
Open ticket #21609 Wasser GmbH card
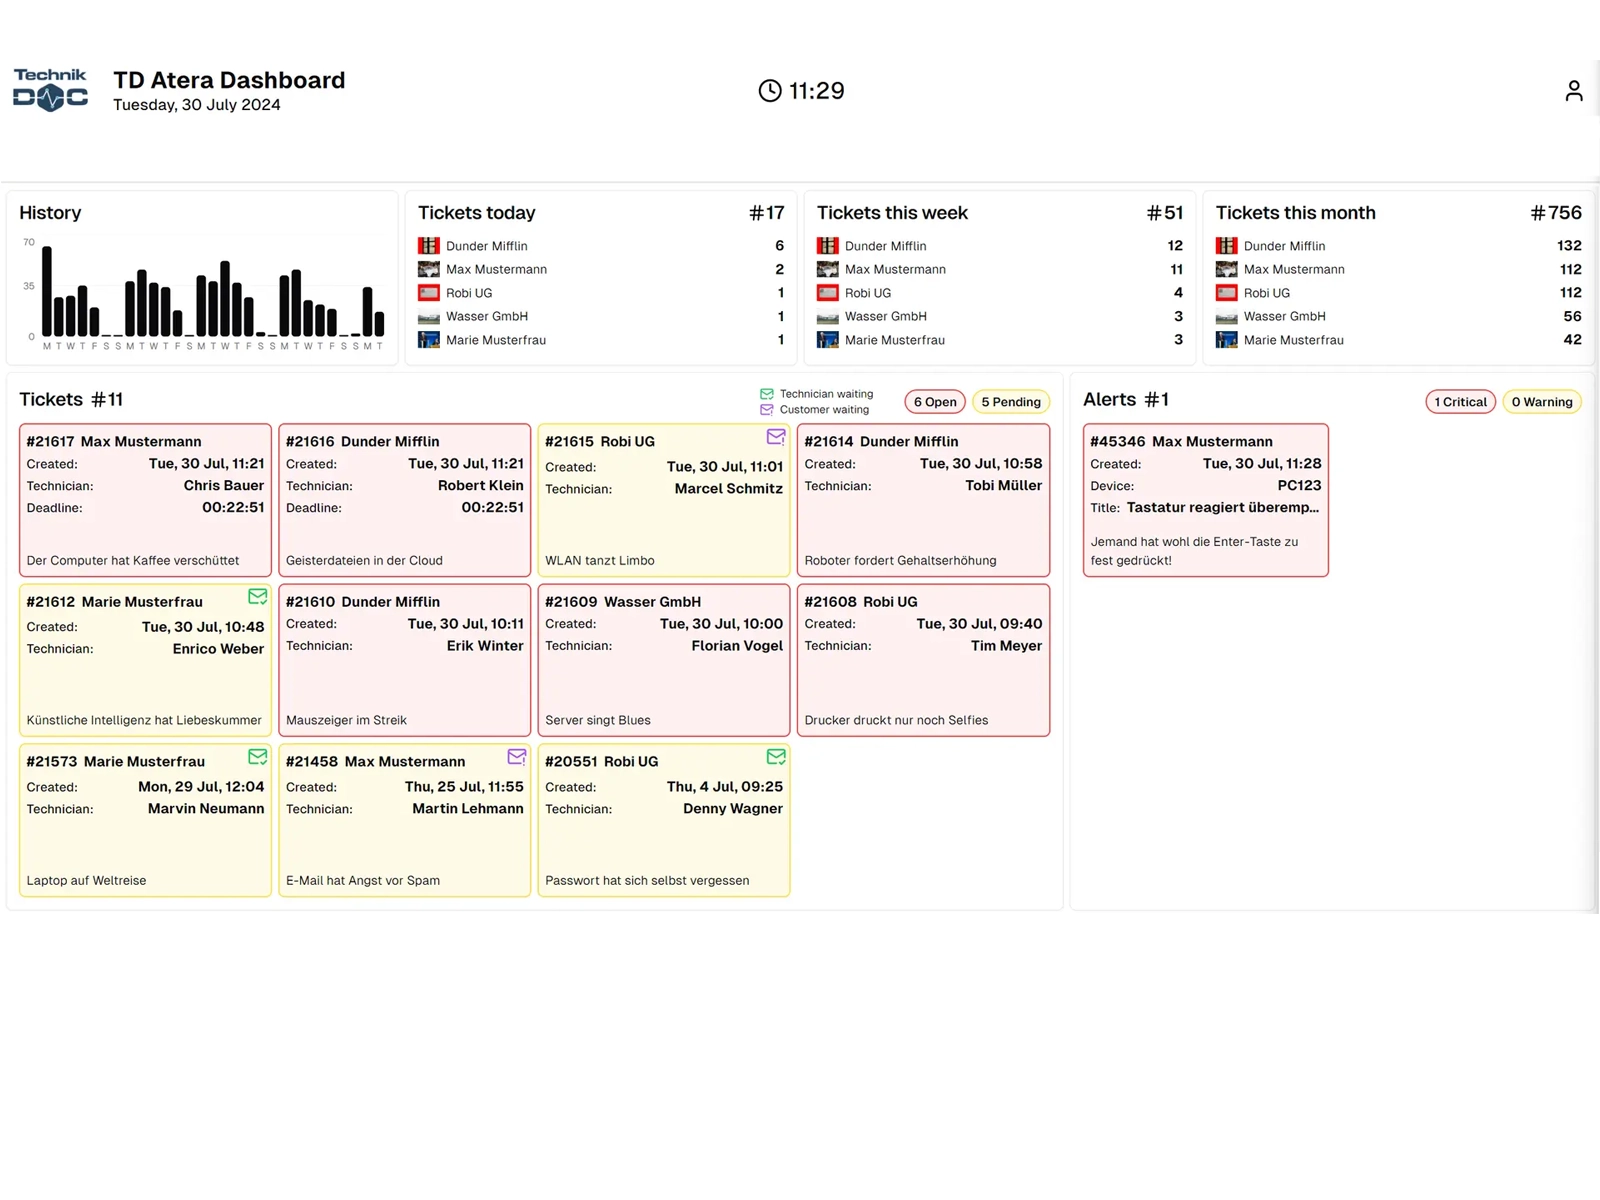(x=664, y=660)
